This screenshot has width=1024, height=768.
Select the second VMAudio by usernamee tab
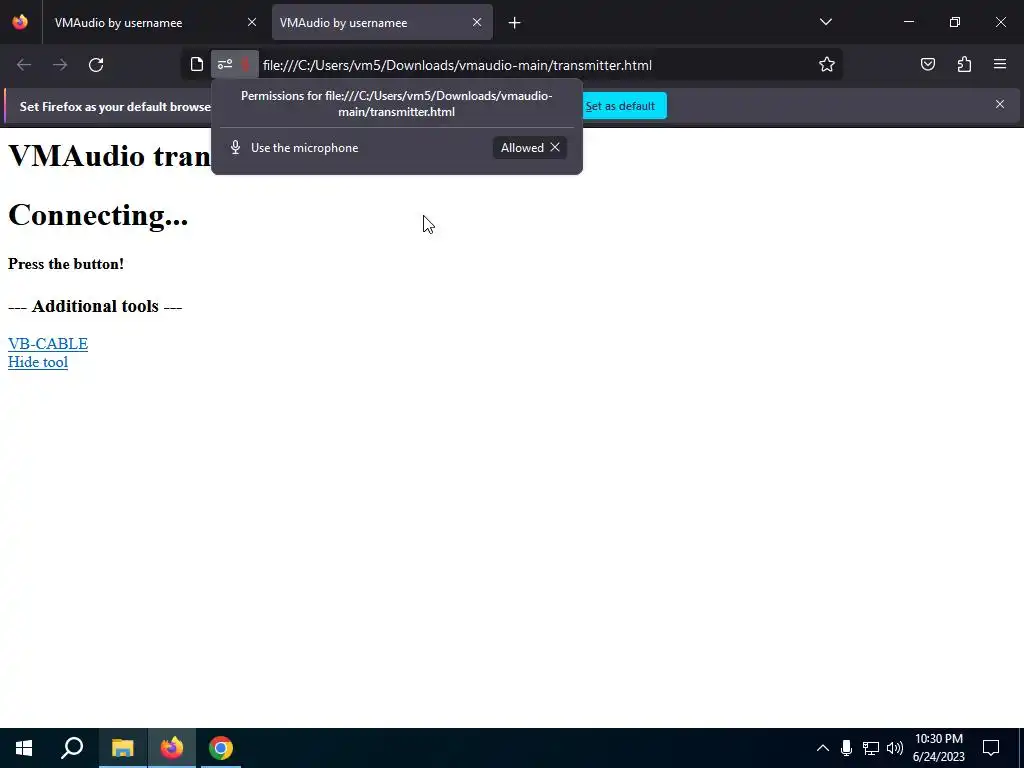pyautogui.click(x=382, y=22)
